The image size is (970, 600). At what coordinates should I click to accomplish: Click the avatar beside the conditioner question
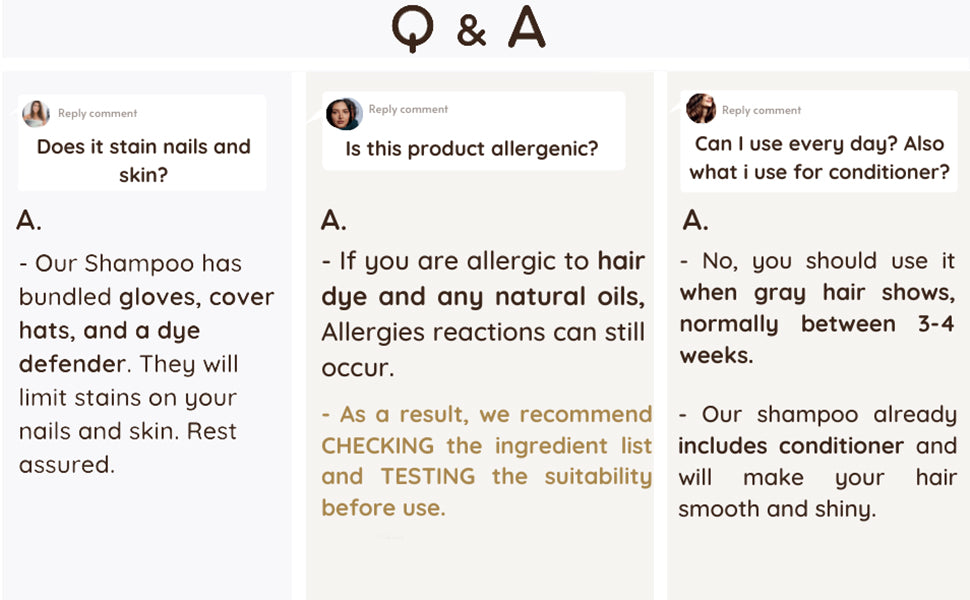[x=700, y=108]
